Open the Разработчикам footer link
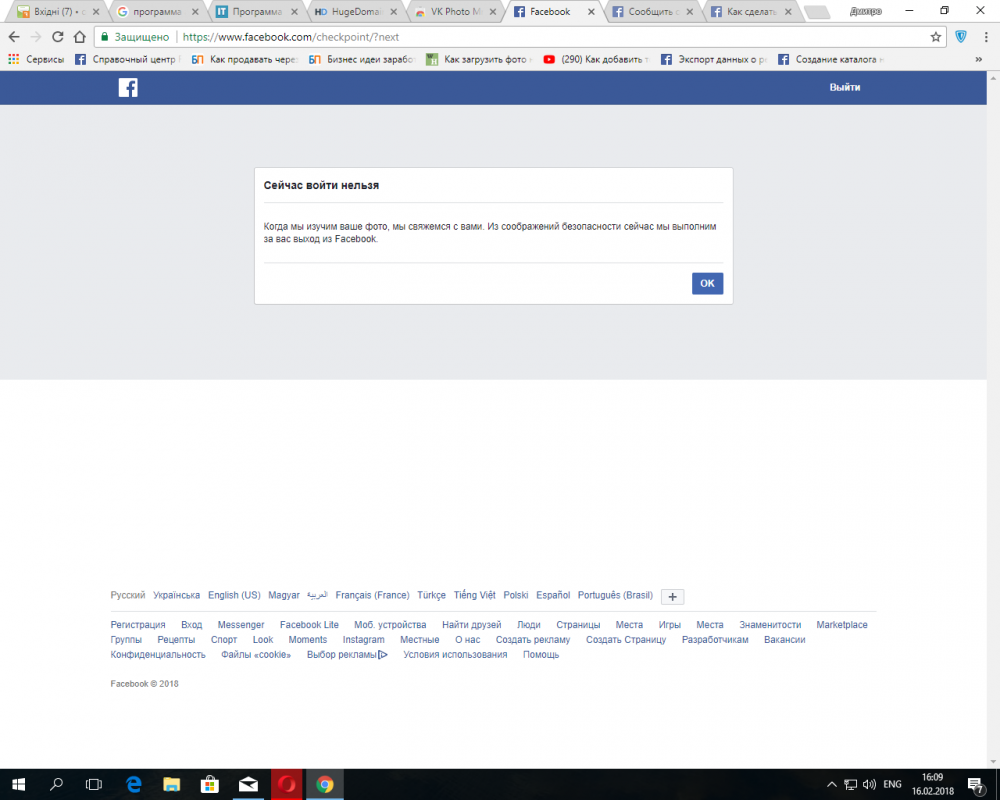The image size is (1000, 800). pos(715,639)
